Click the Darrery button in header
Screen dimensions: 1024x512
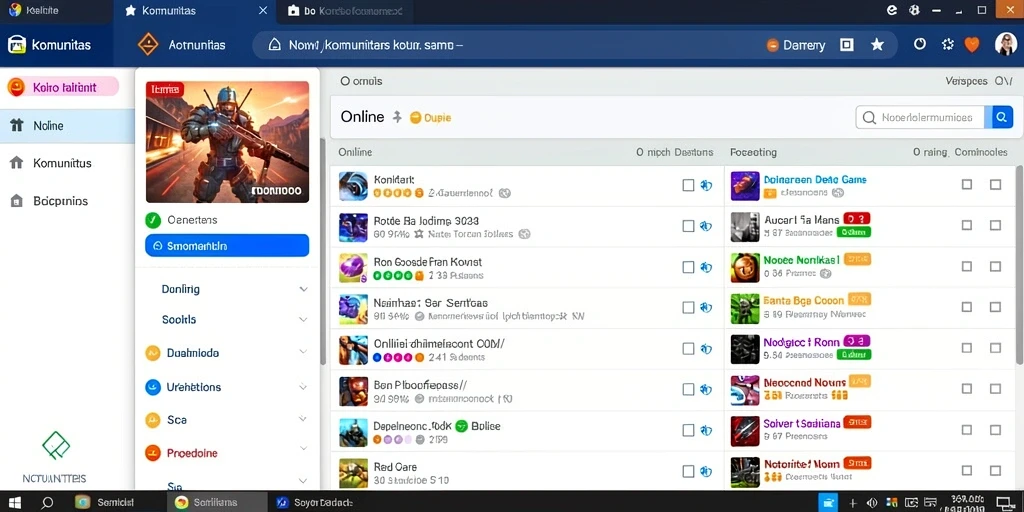click(795, 45)
